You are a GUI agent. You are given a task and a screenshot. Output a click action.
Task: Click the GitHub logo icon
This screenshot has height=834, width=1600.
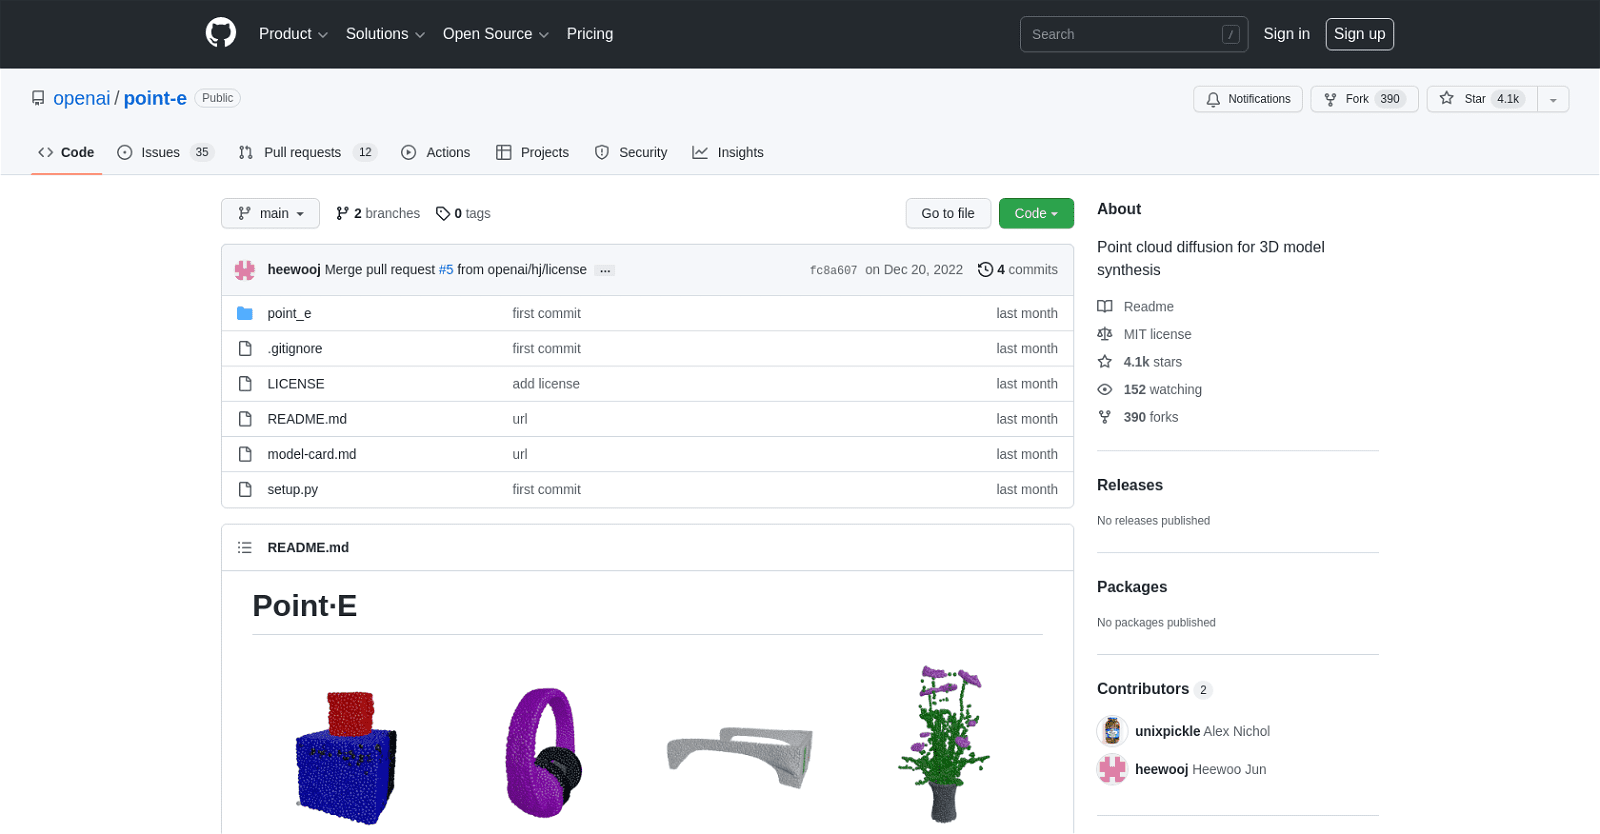(221, 34)
